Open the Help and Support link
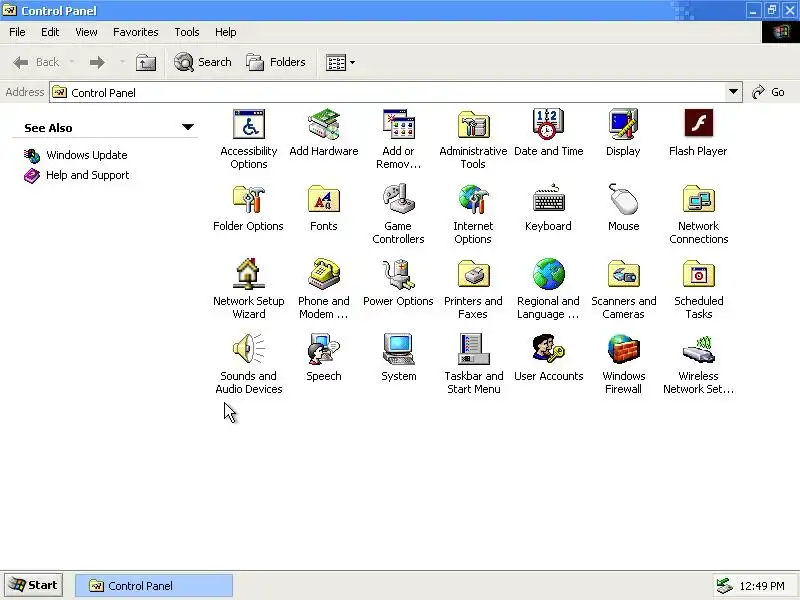The height and width of the screenshot is (600, 800). tap(88, 176)
